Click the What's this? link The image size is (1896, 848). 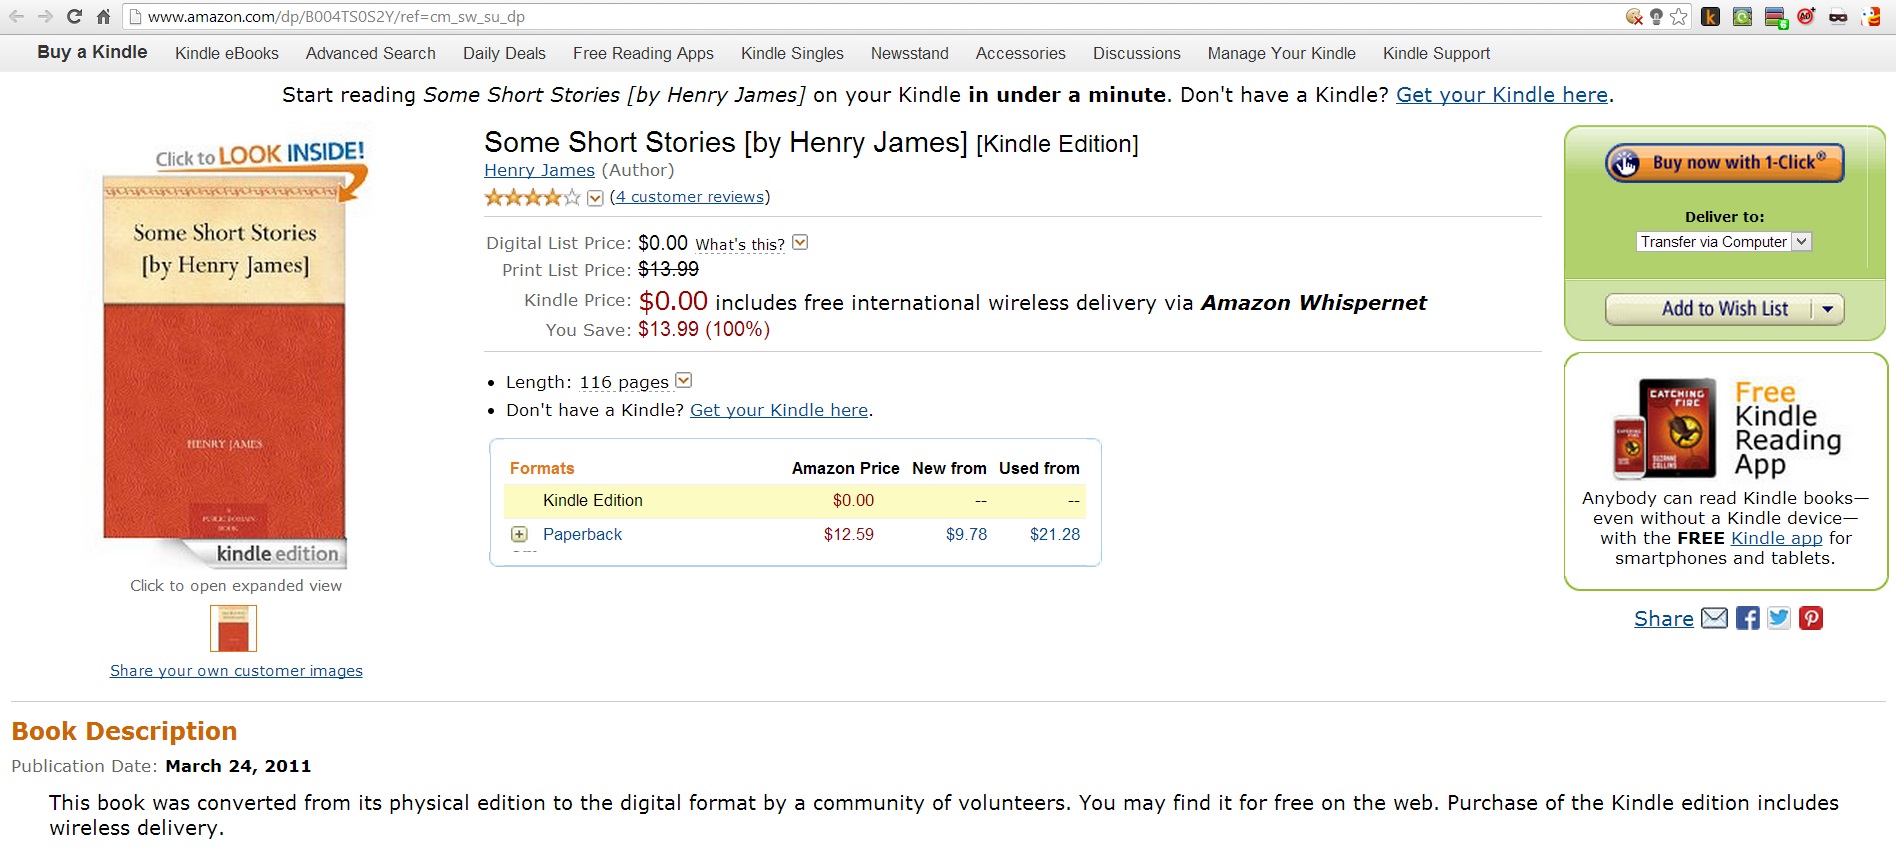coord(740,244)
